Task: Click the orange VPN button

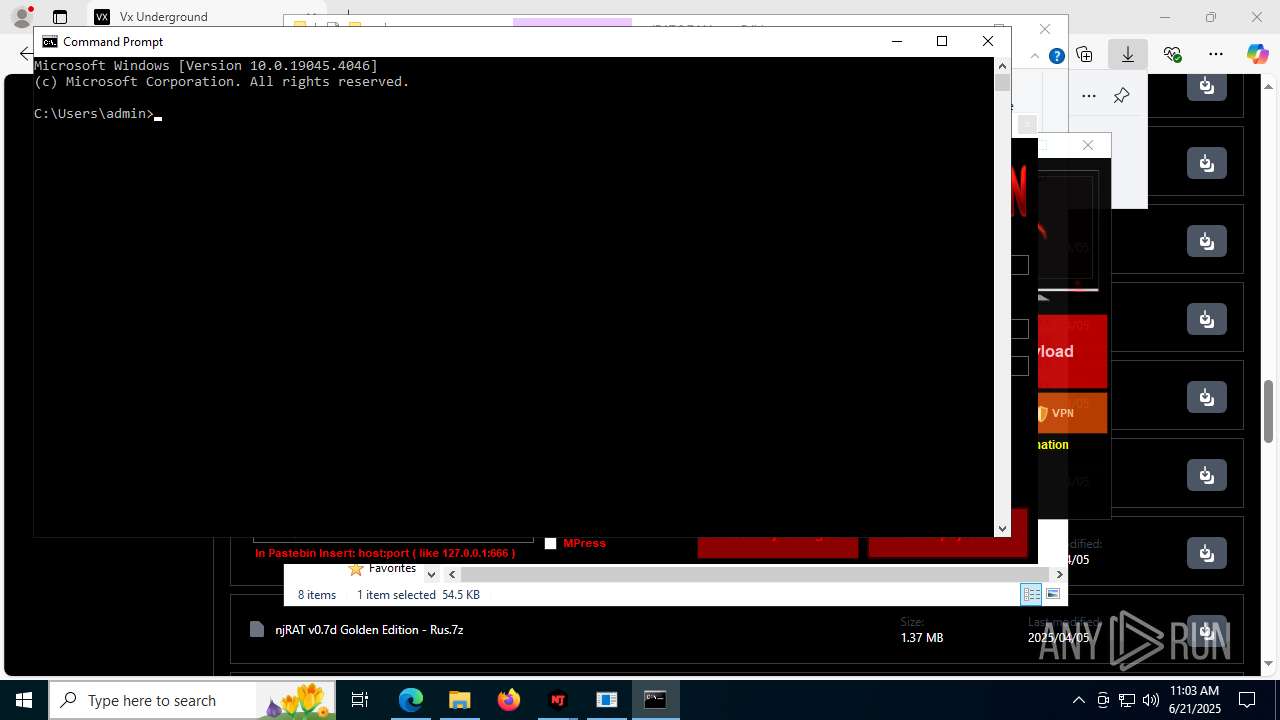Action: [1071, 413]
